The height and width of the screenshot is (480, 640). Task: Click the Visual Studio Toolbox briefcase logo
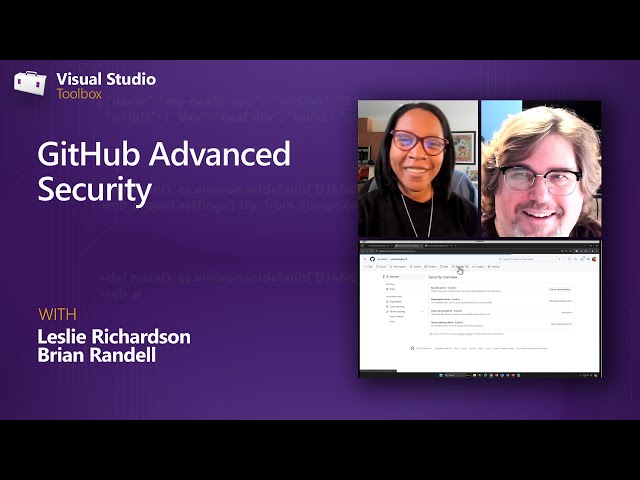pyautogui.click(x=30, y=83)
